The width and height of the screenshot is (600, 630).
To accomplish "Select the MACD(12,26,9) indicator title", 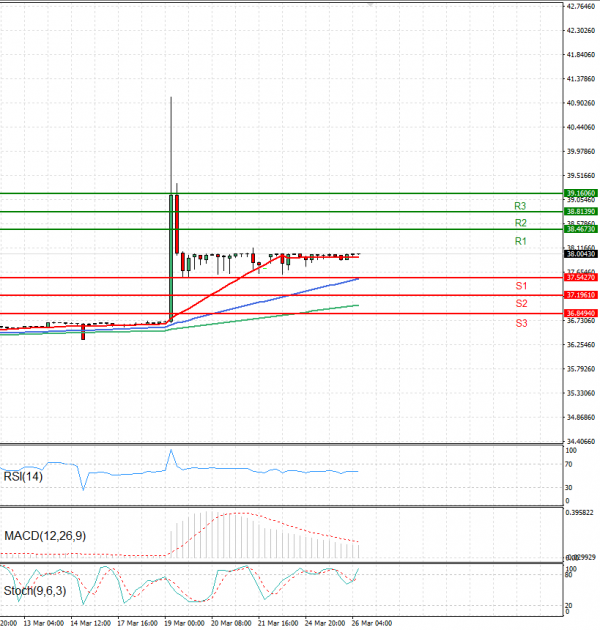I will [x=43, y=537].
